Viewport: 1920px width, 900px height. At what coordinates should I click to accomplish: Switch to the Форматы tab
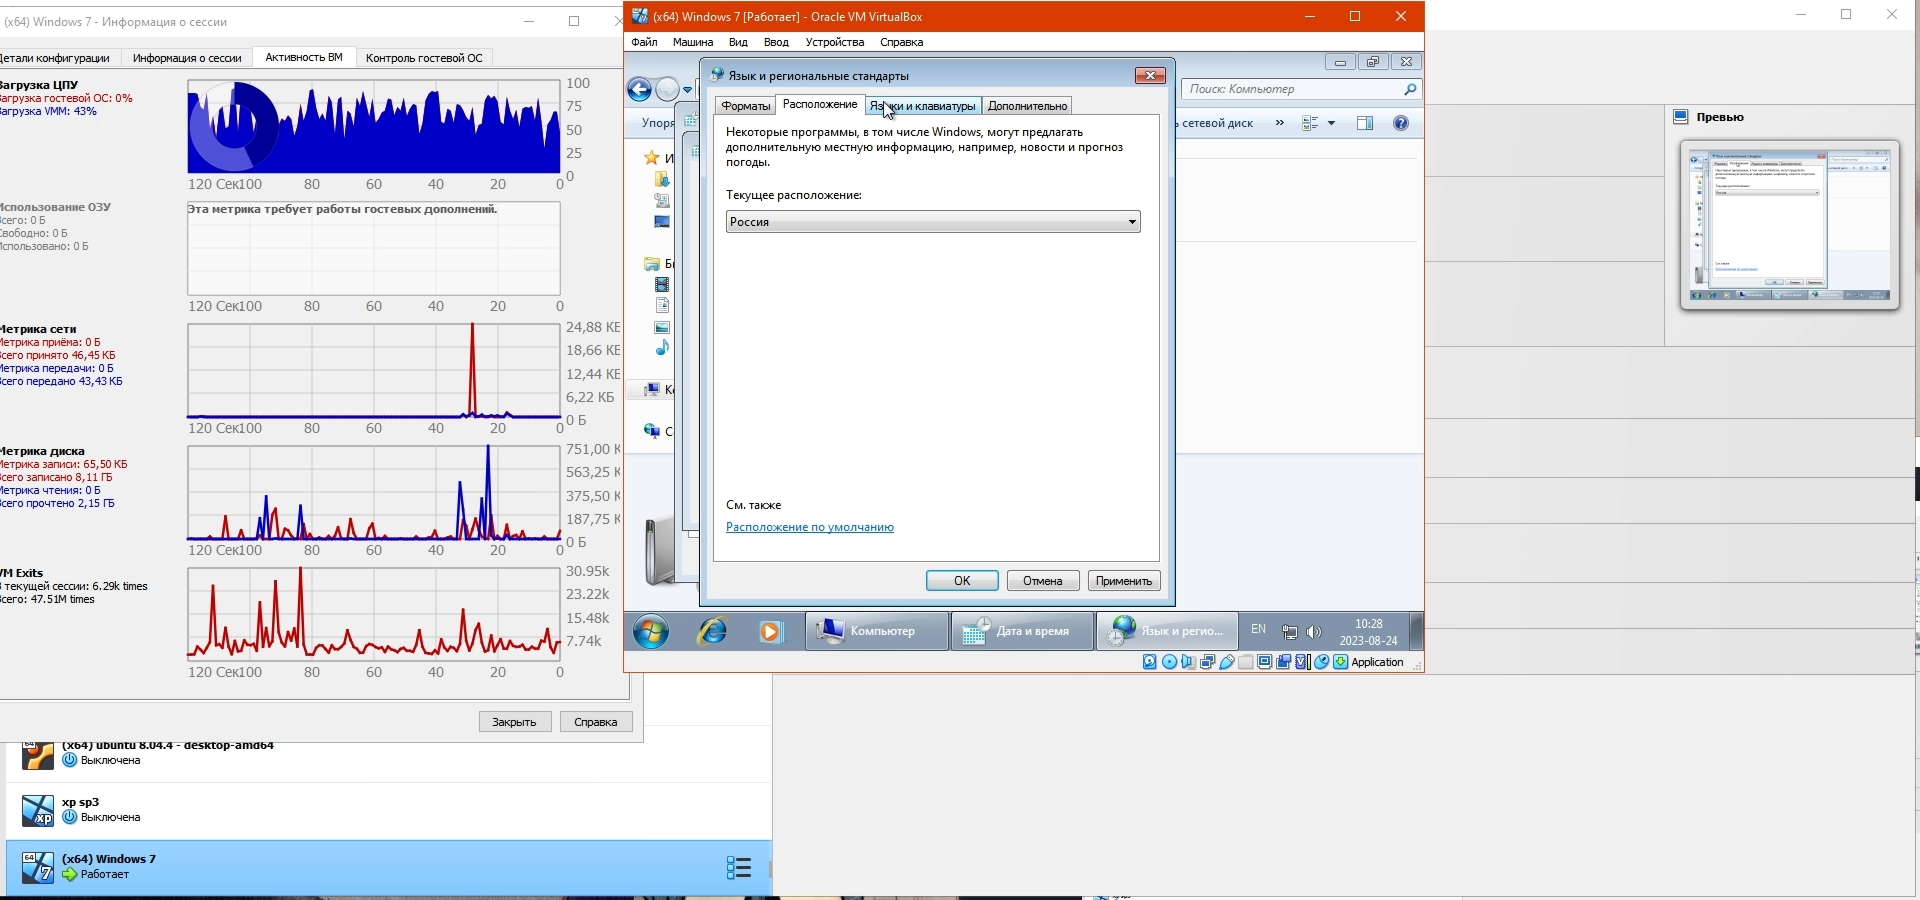click(745, 106)
